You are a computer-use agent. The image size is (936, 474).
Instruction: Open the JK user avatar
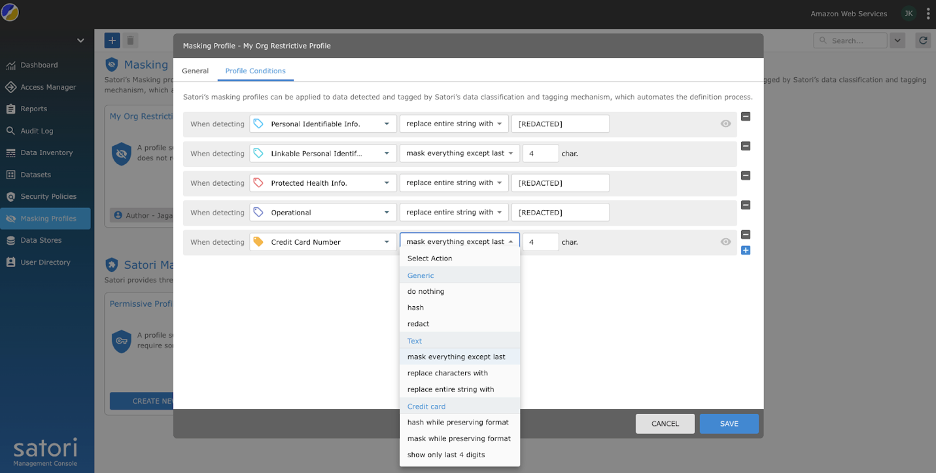click(x=909, y=13)
